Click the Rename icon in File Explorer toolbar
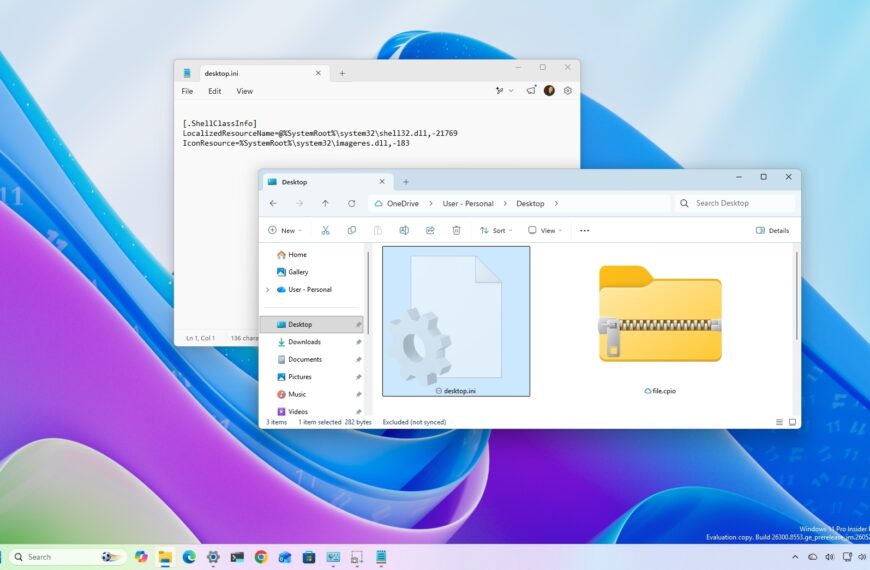This screenshot has width=870, height=570. click(x=404, y=230)
